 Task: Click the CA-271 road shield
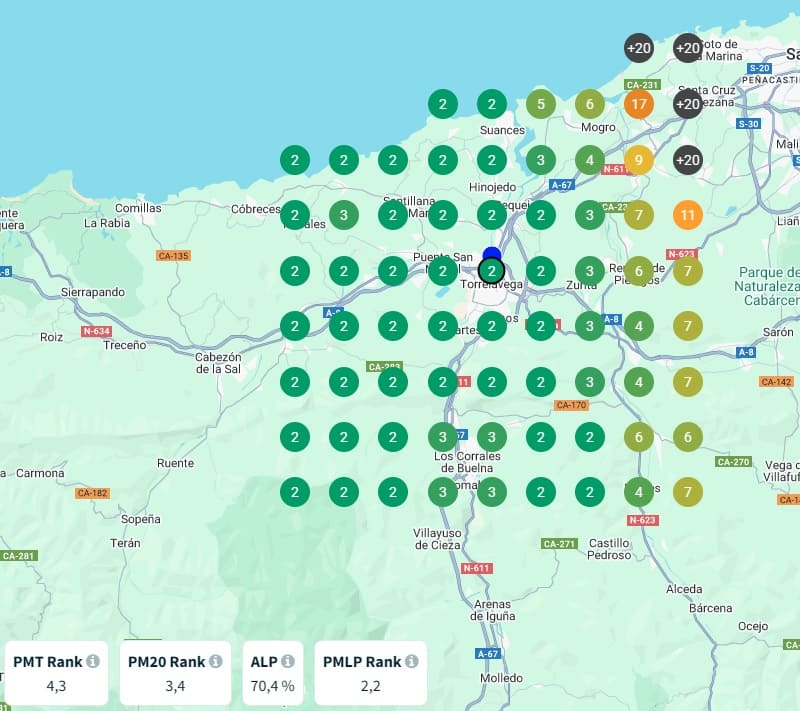560,544
